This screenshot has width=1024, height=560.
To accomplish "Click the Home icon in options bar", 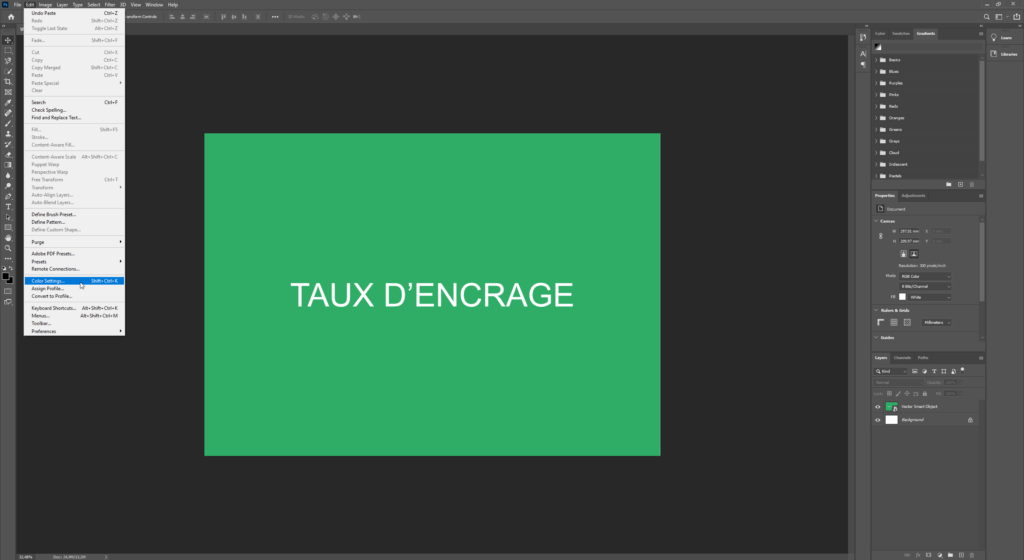I will [x=10, y=17].
